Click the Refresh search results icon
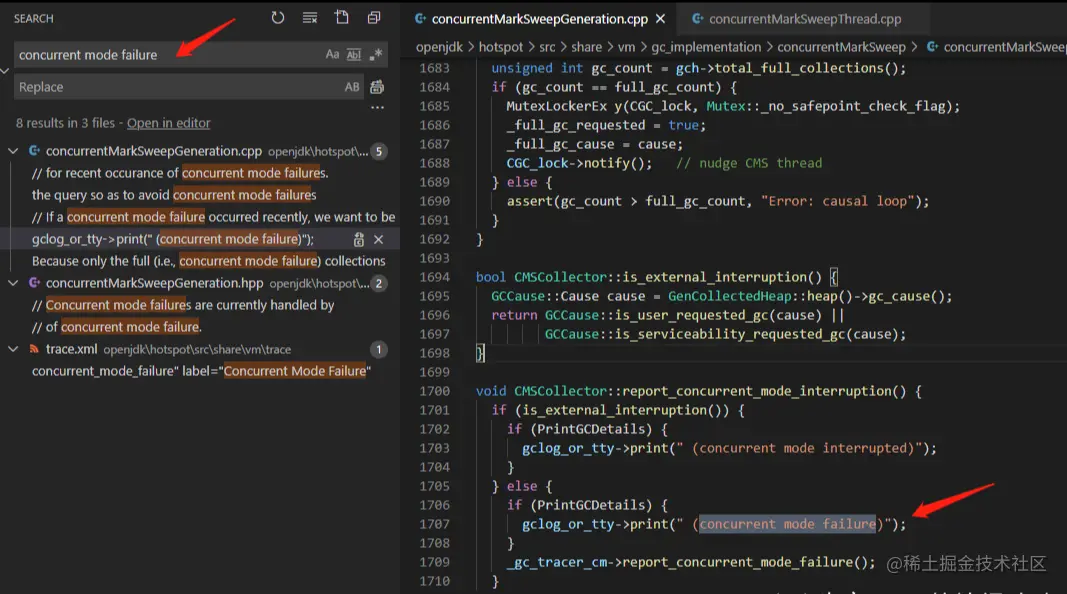The width and height of the screenshot is (1067, 594). tap(278, 18)
